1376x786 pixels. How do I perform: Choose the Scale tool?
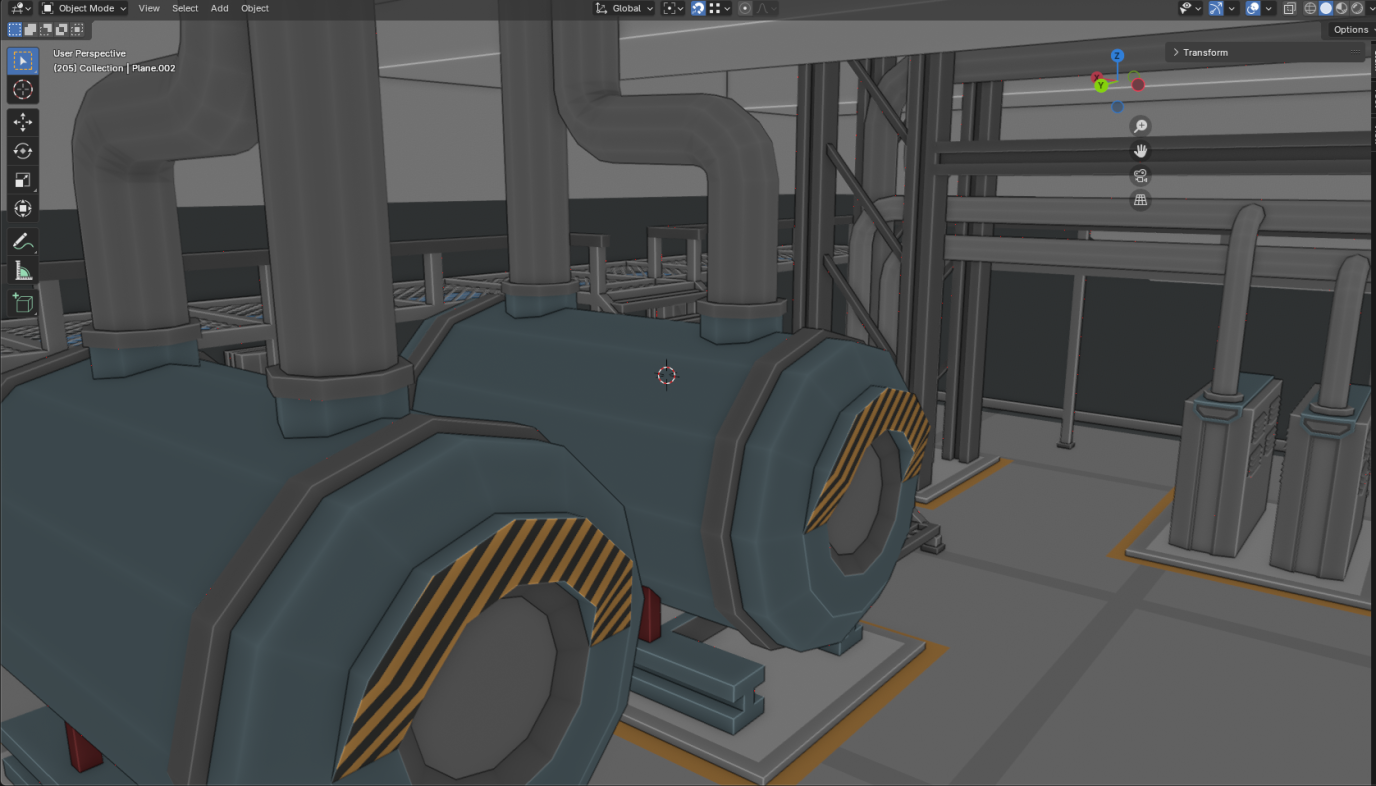point(22,180)
